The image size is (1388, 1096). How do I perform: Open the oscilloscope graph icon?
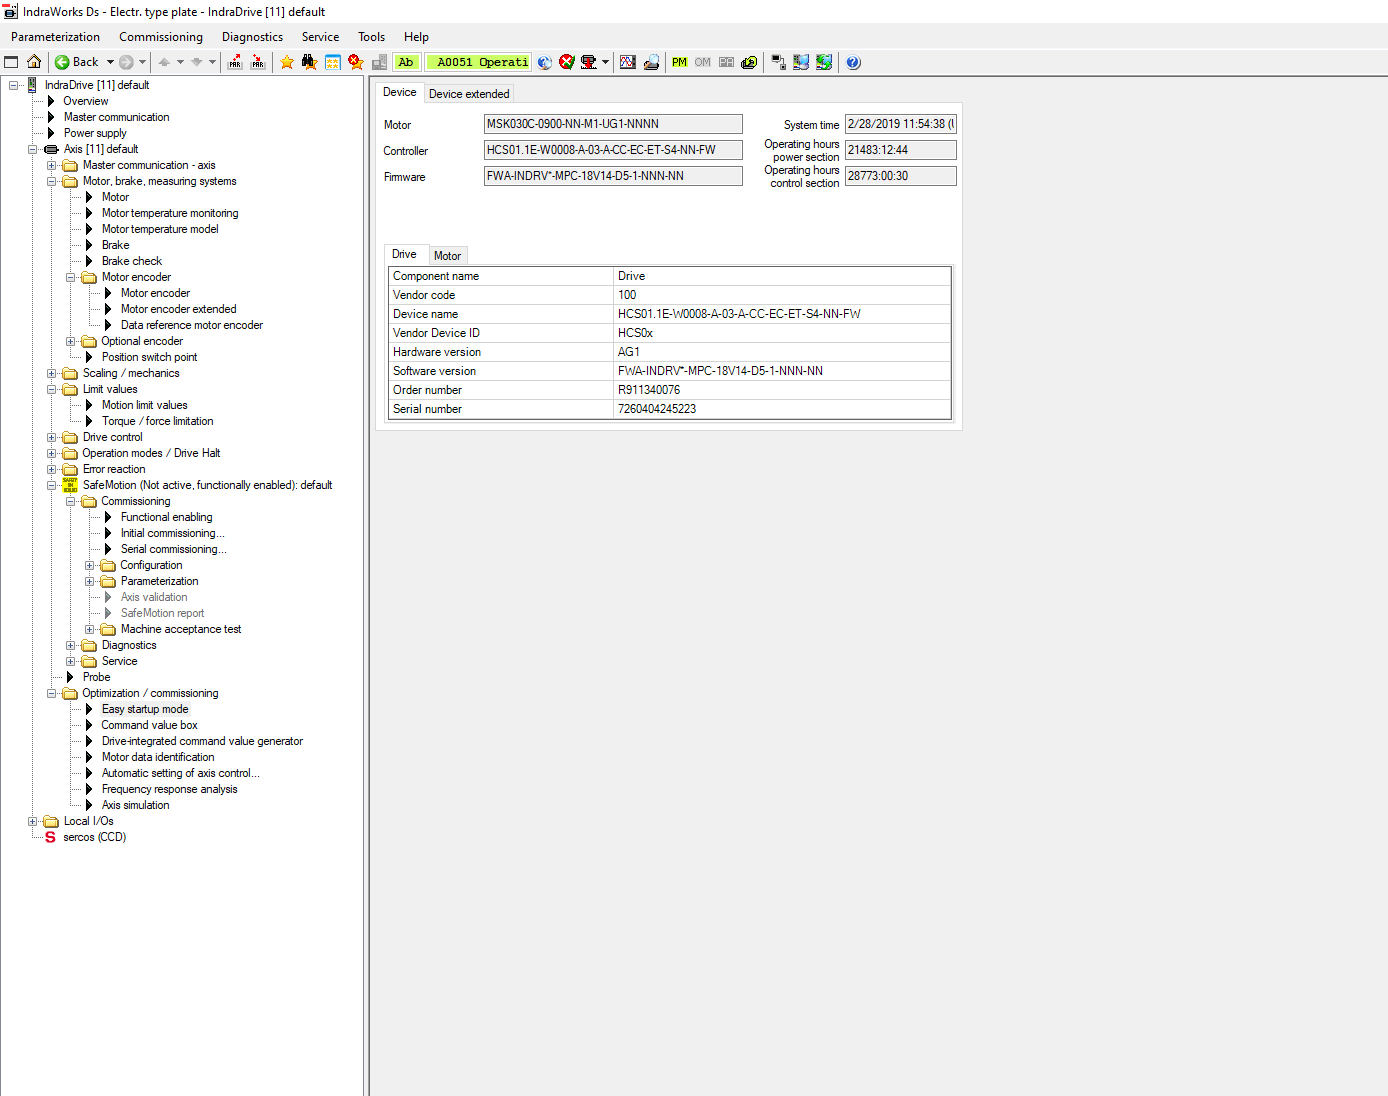pyautogui.click(x=628, y=62)
